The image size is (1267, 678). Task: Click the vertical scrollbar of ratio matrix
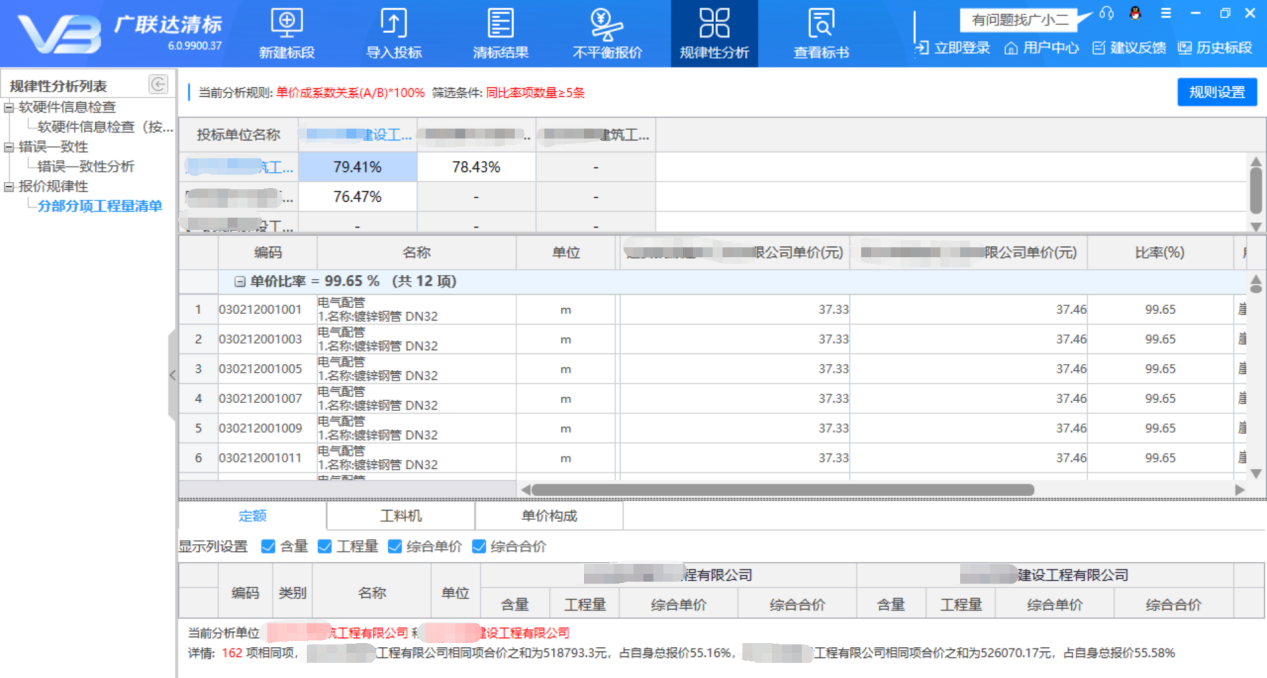(1256, 190)
